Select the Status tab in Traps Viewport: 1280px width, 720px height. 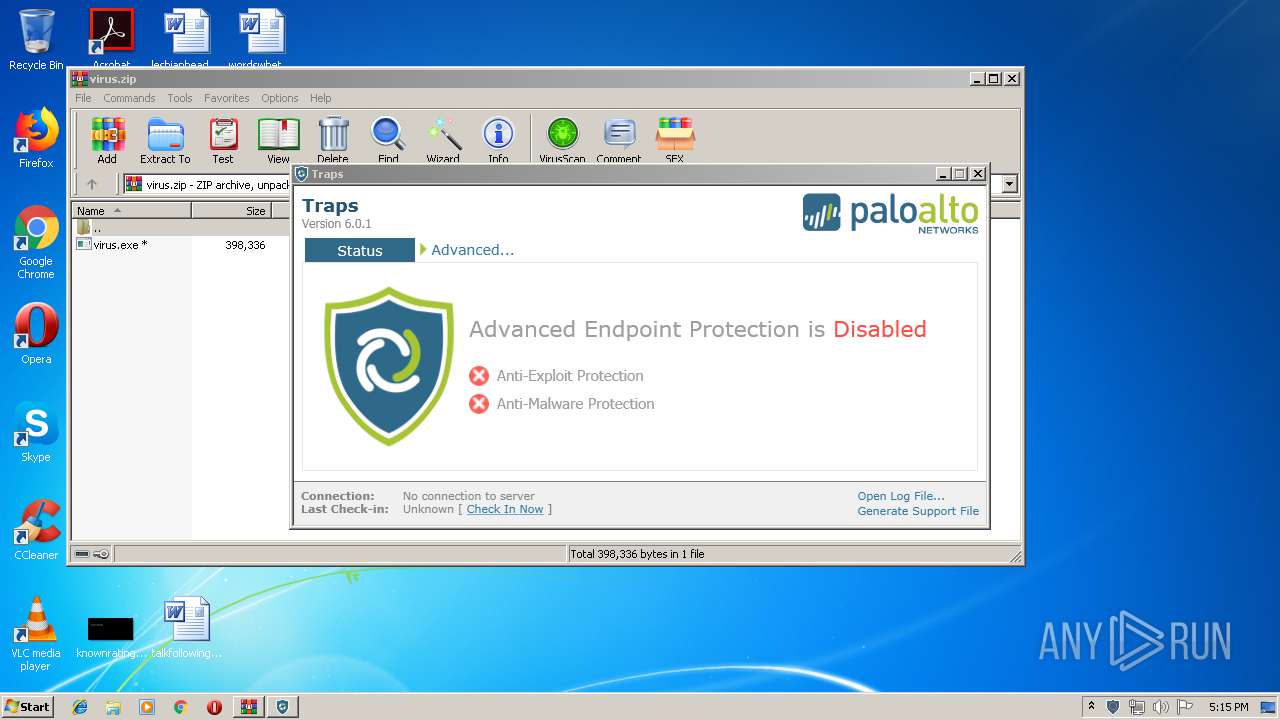tap(360, 251)
